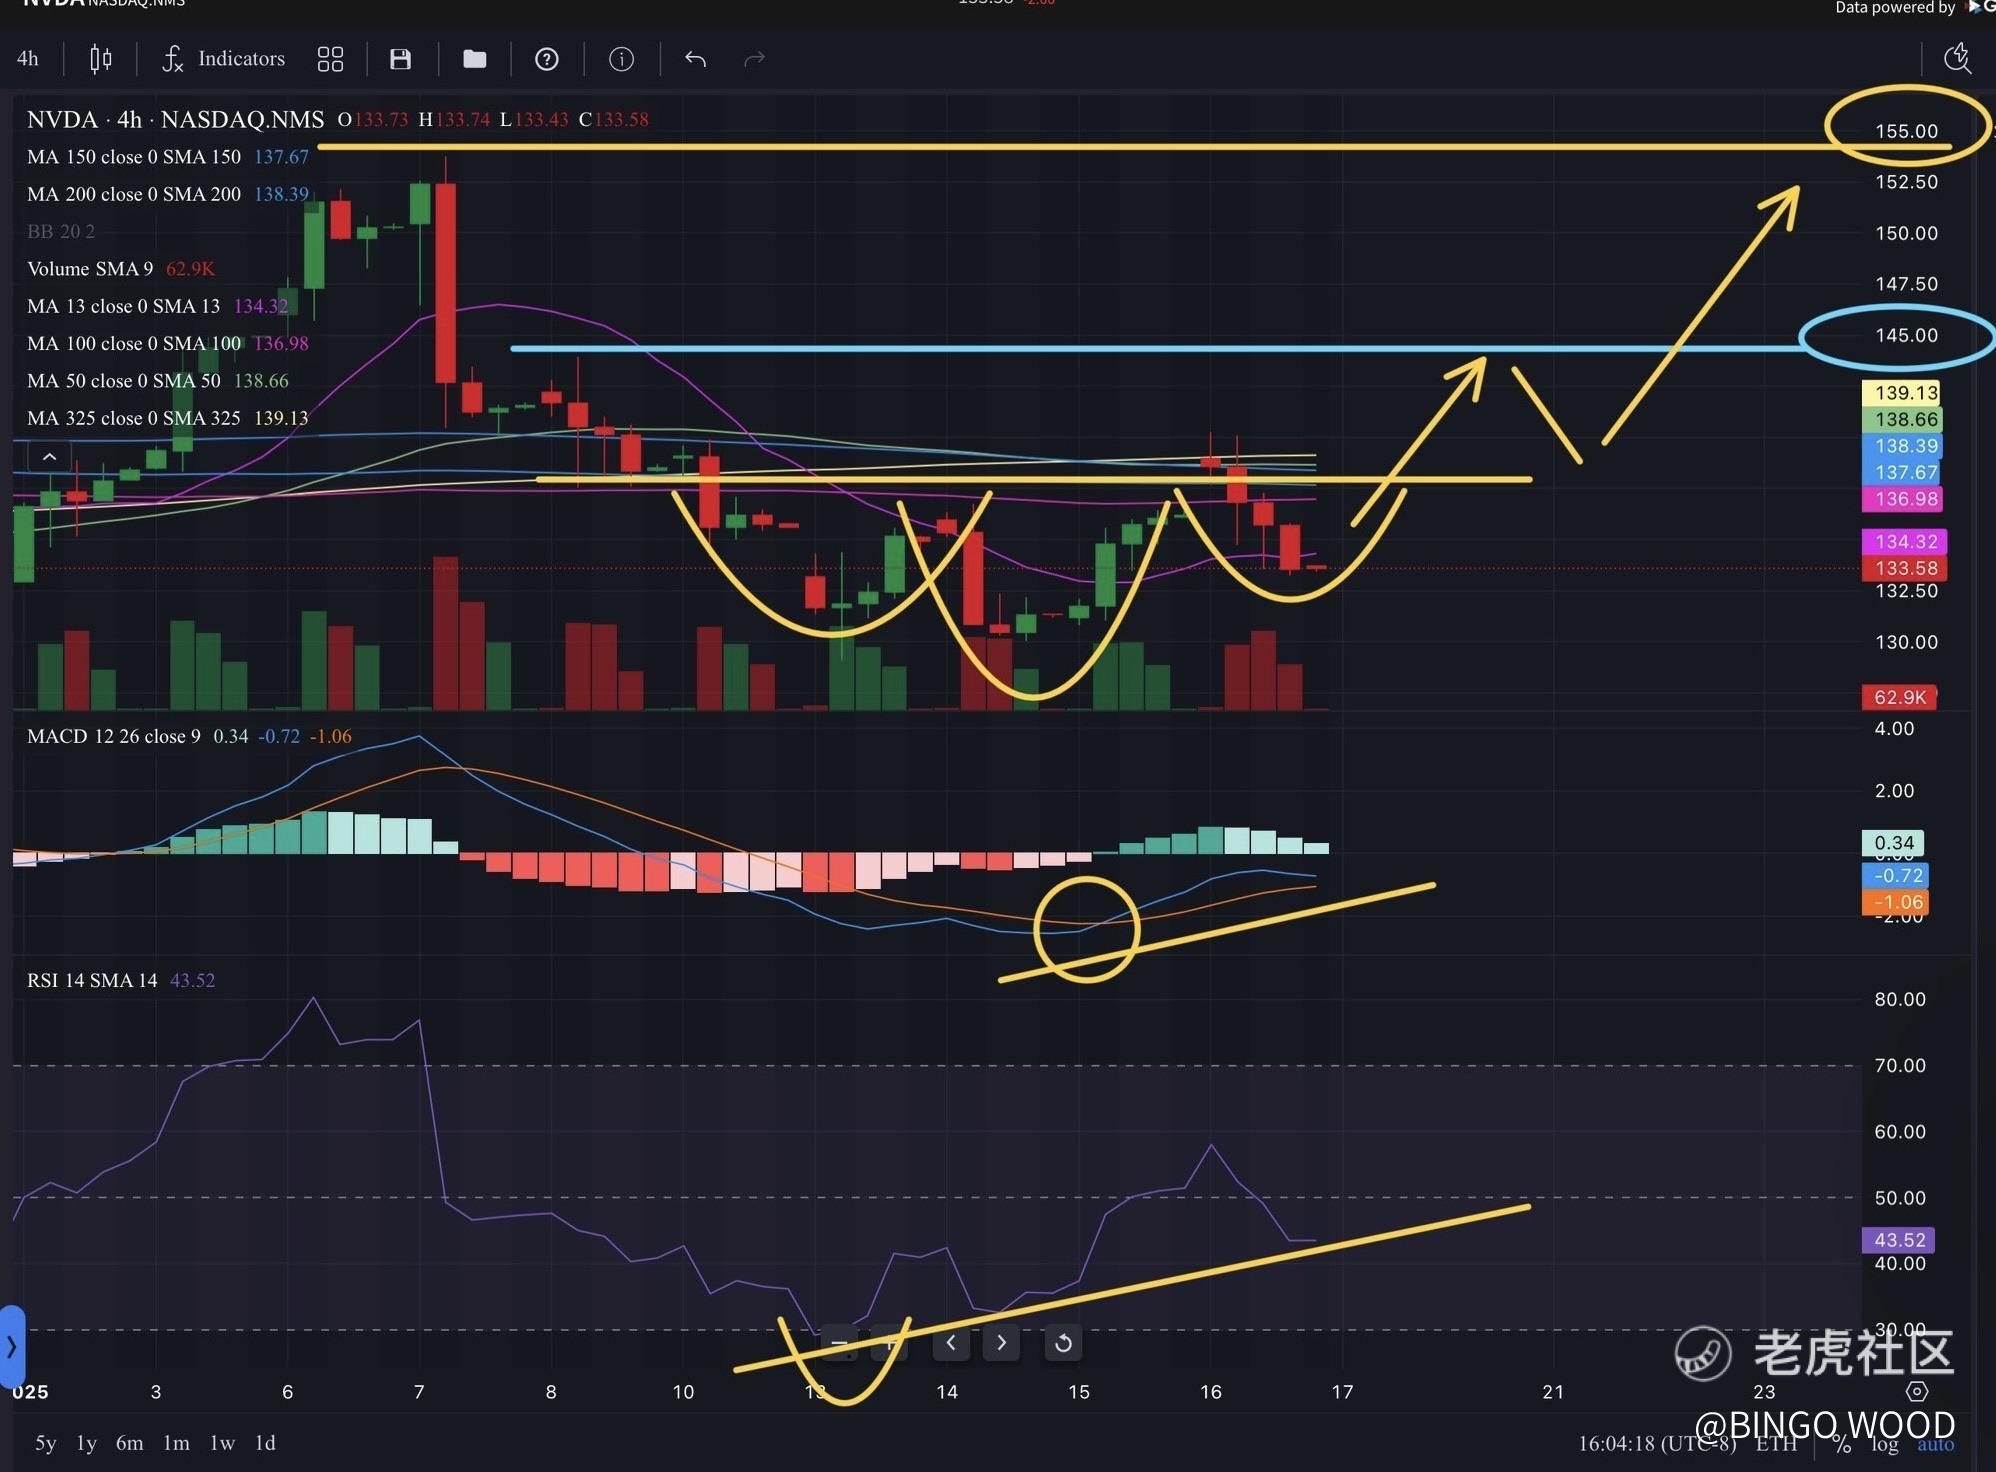Undo the last chart action
Viewport: 1996px width, 1472px height.
click(x=695, y=59)
